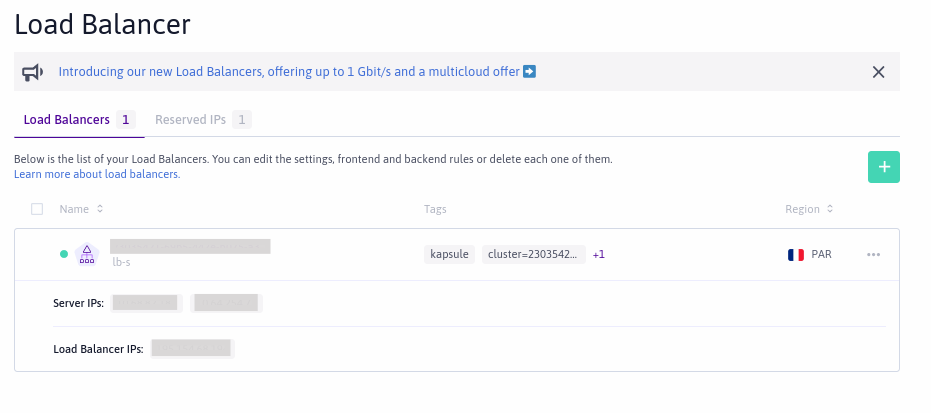Click the French flag in Region column
The image size is (931, 413).
pyautogui.click(x=796, y=254)
